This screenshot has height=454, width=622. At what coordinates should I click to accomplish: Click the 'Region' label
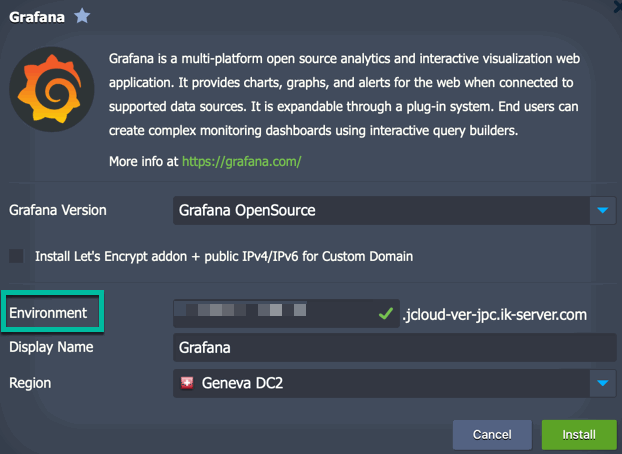click(x=30, y=383)
